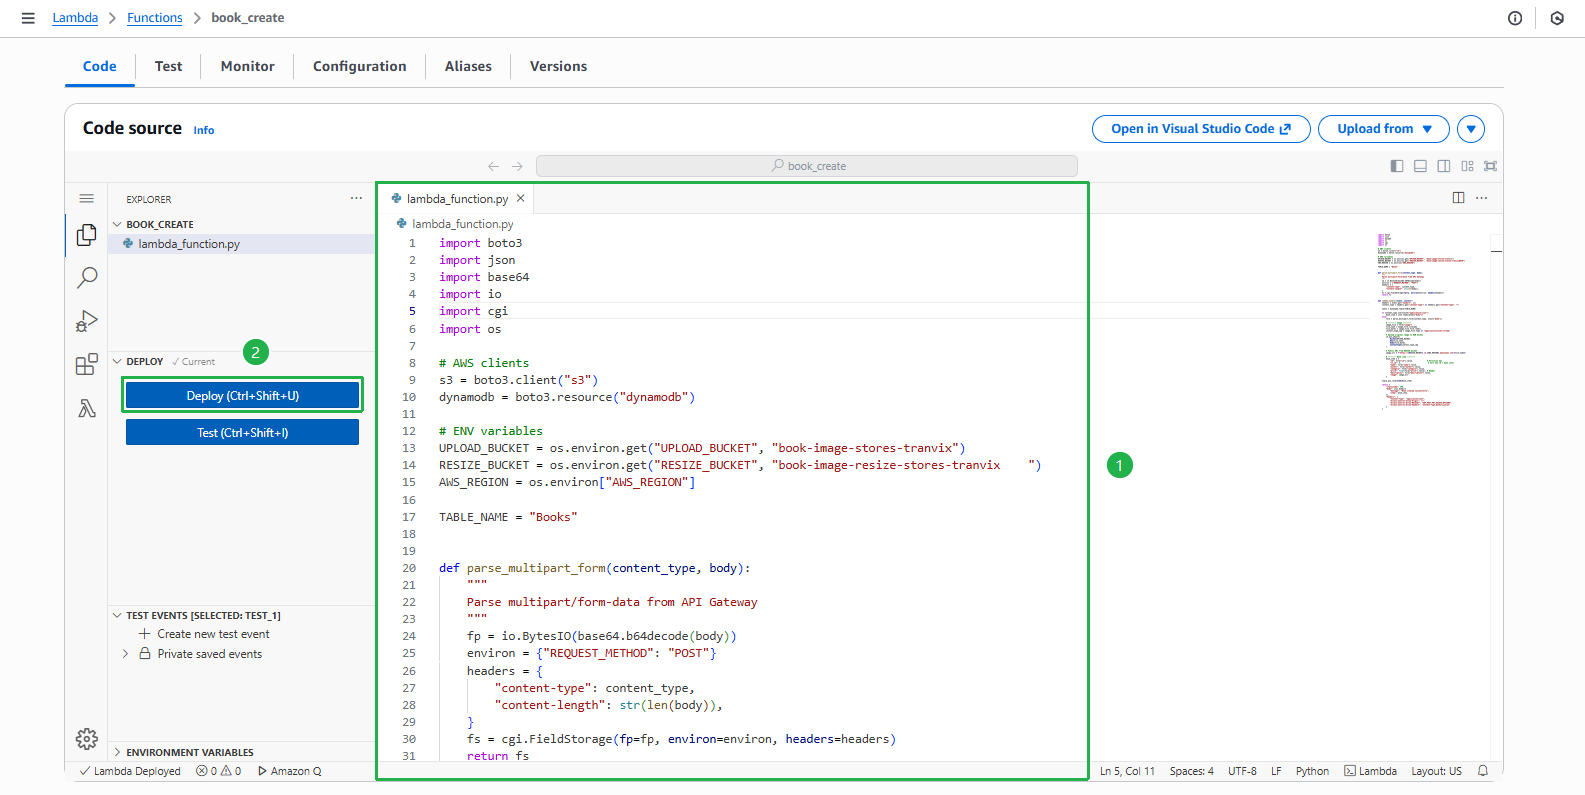Open the Configuration tab

coord(360,66)
